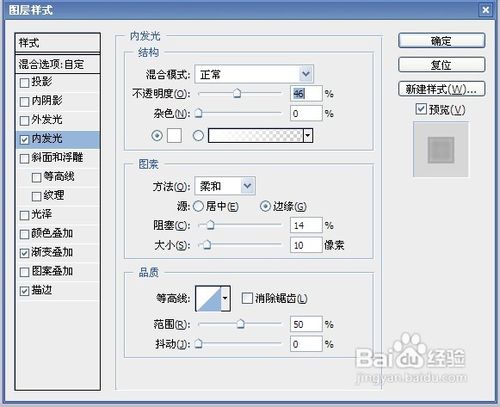Choose 边缘 as glow source

click(265, 206)
